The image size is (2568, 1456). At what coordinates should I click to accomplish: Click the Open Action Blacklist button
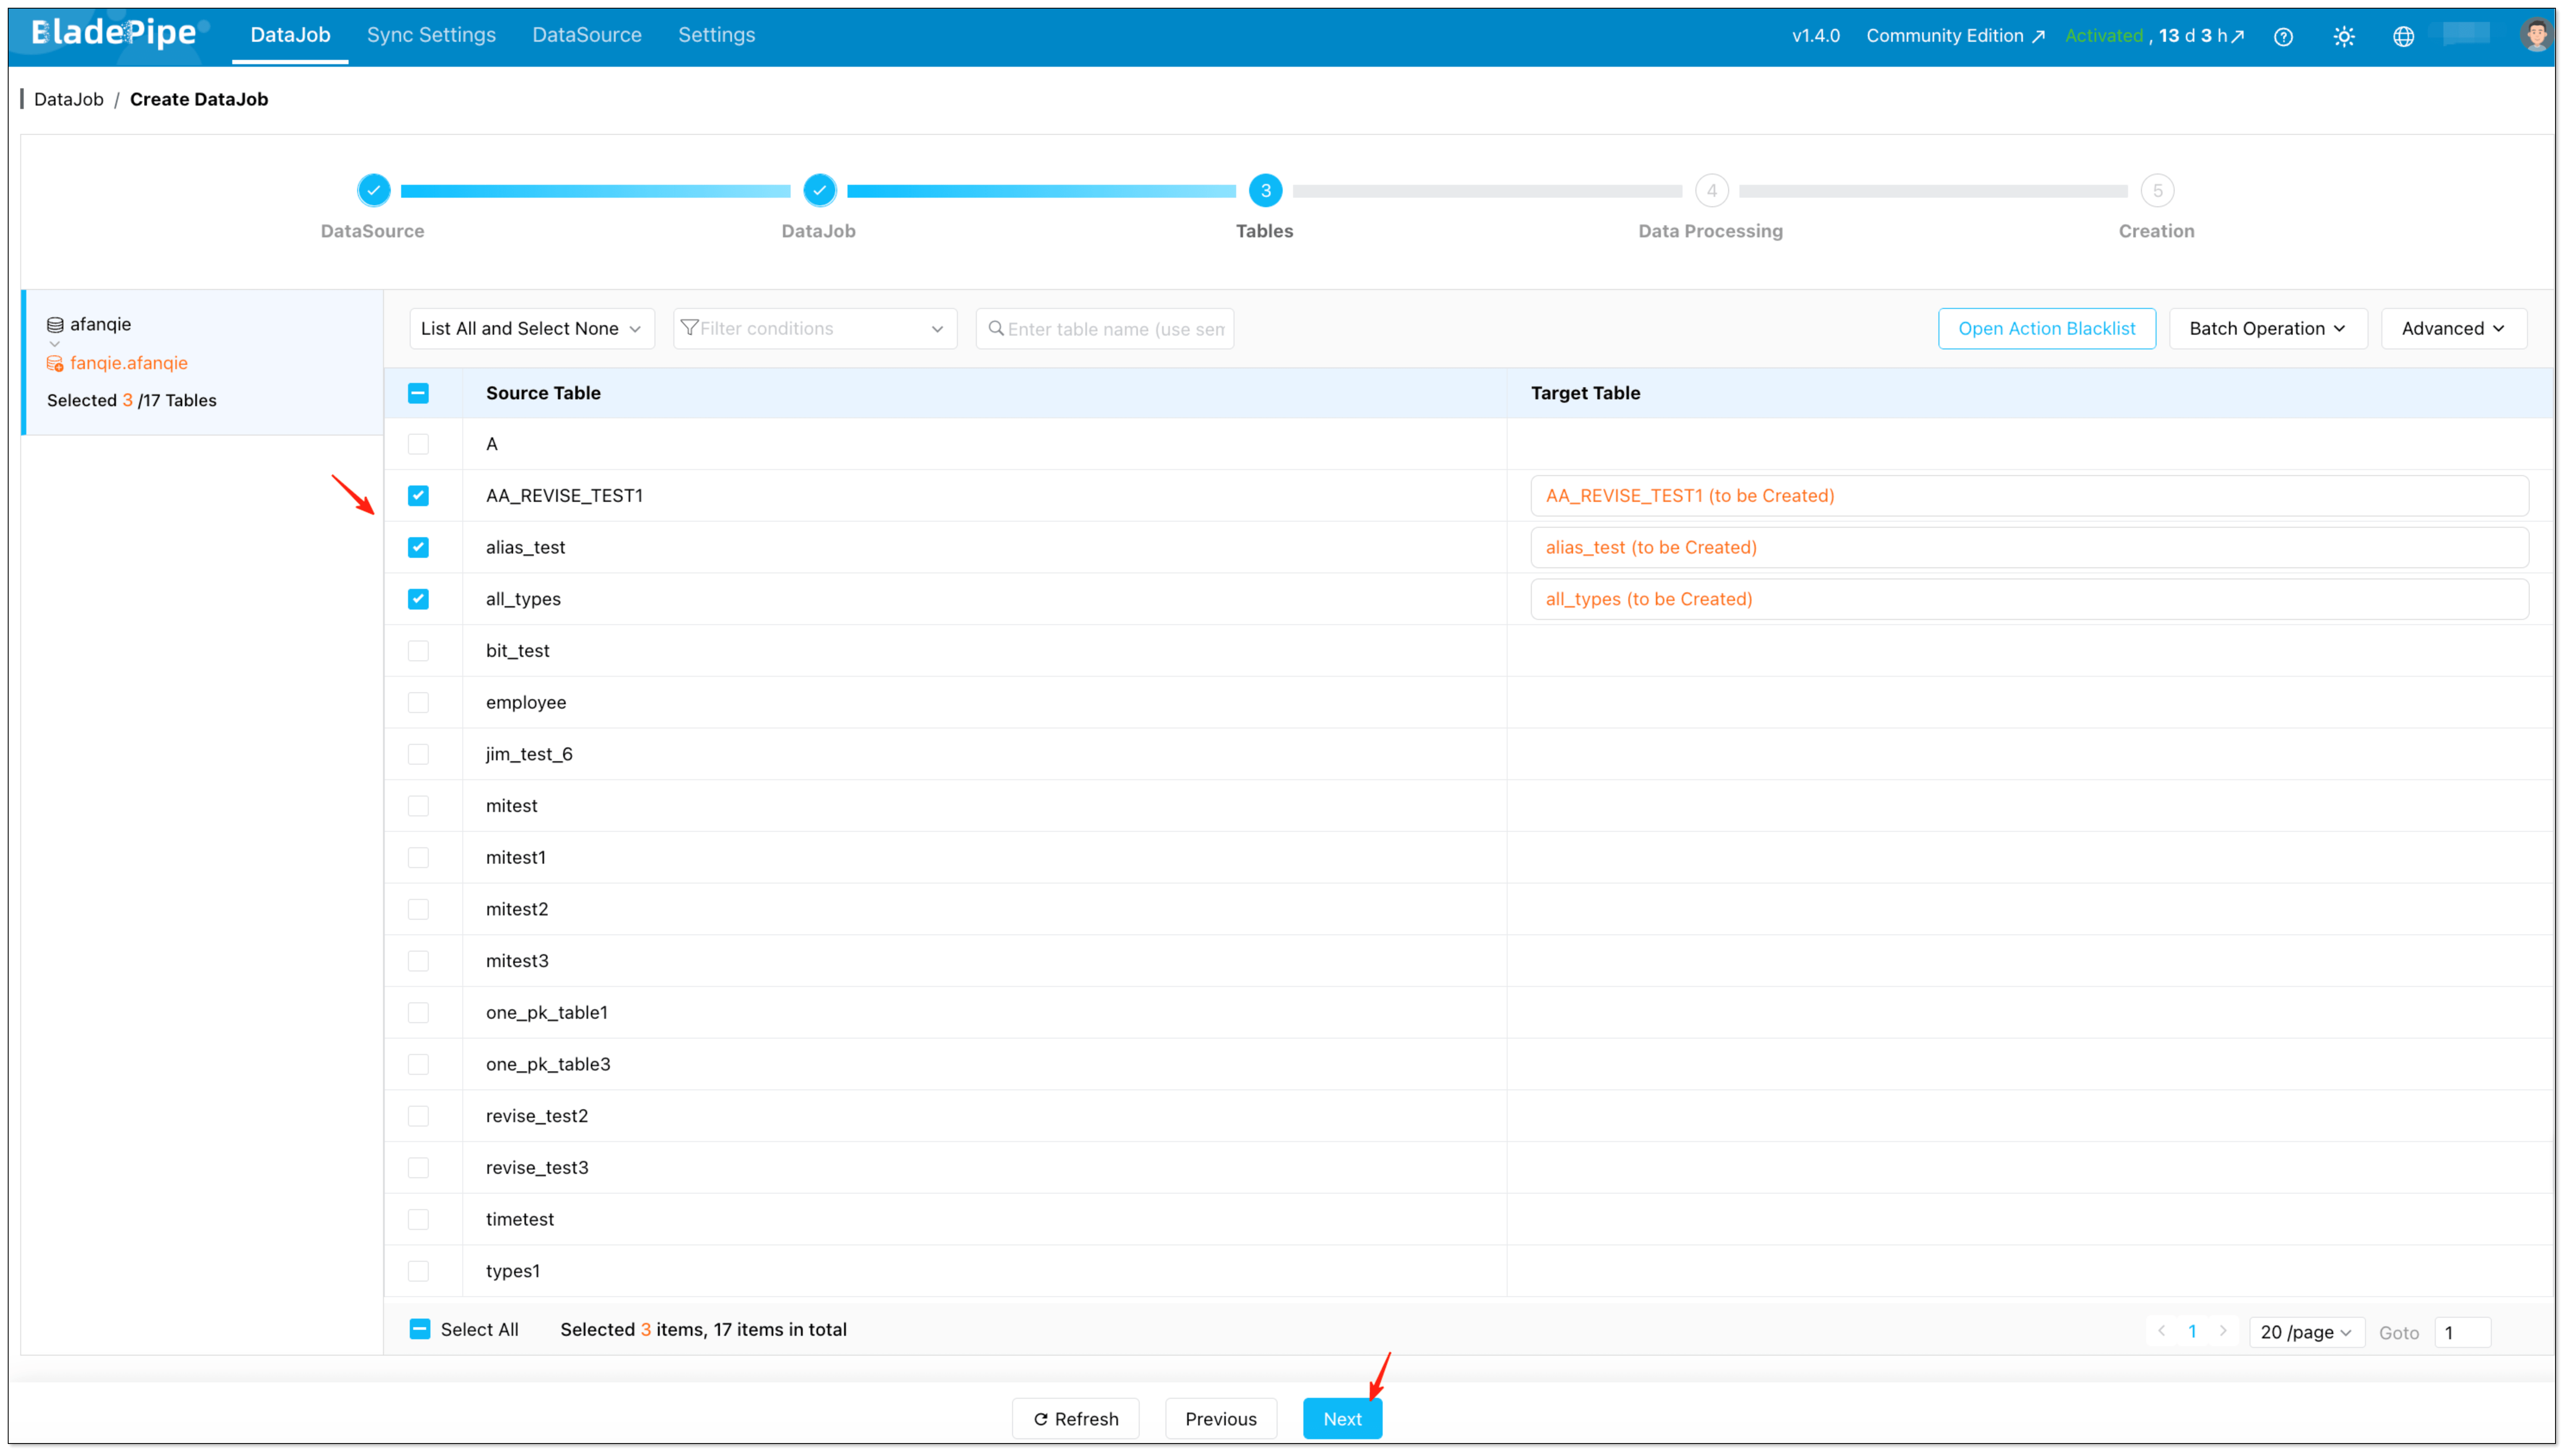pyautogui.click(x=2046, y=328)
